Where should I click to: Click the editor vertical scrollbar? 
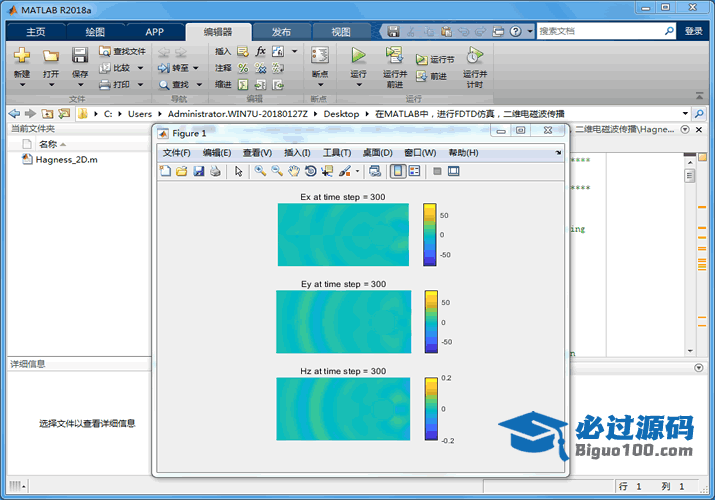(689, 257)
